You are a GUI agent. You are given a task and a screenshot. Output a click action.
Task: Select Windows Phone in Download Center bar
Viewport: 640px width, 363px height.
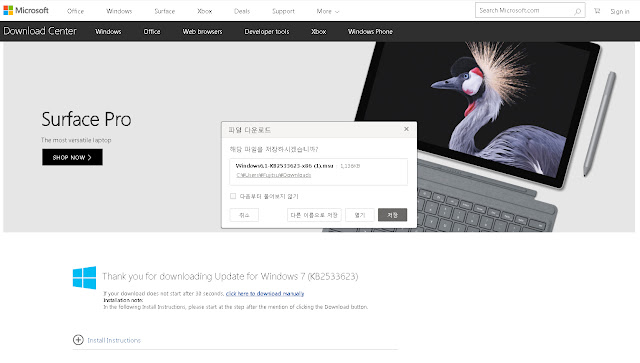point(370,31)
